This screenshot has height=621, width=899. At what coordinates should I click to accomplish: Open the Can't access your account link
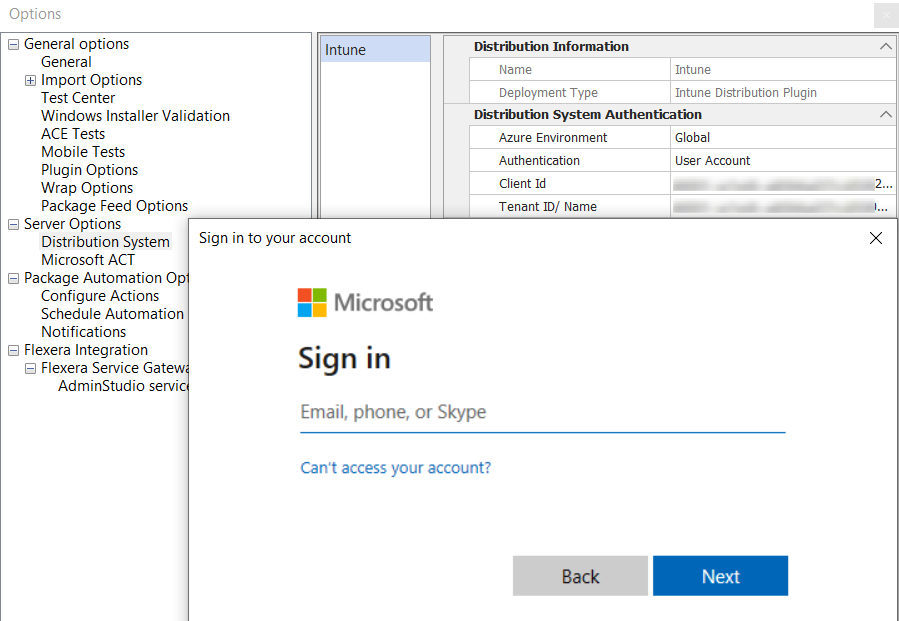point(395,467)
